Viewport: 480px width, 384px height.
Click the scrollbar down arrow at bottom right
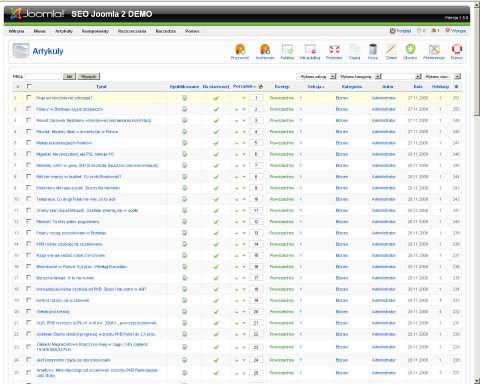click(477, 381)
